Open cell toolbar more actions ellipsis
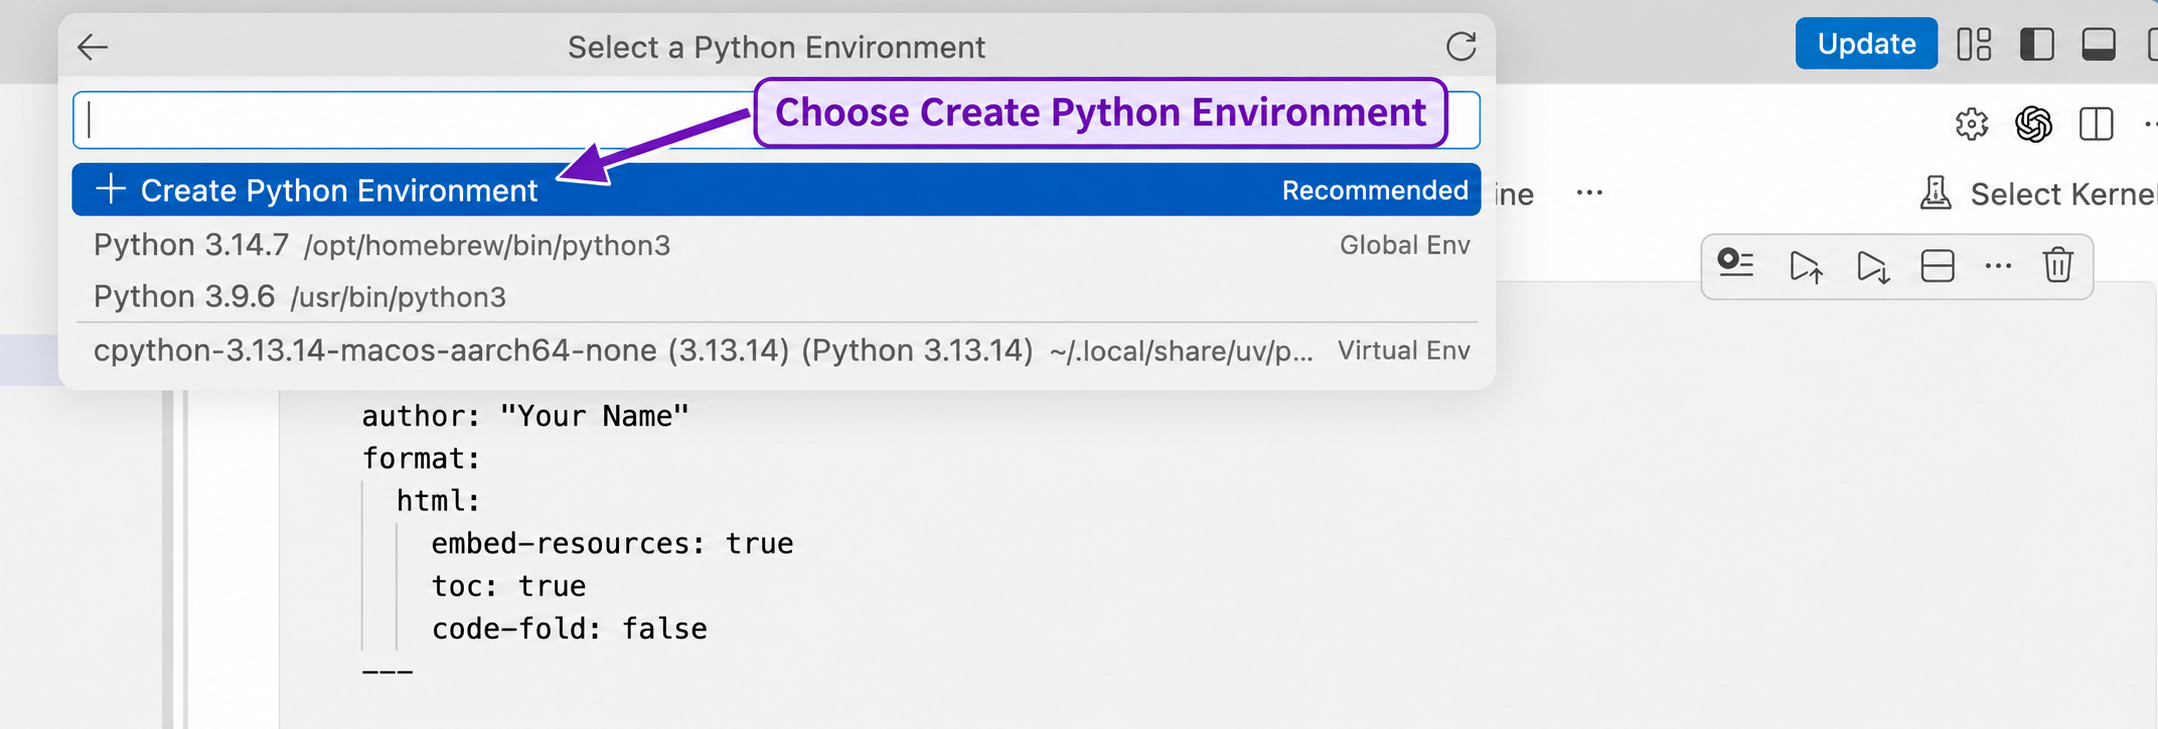 pos(1998,266)
